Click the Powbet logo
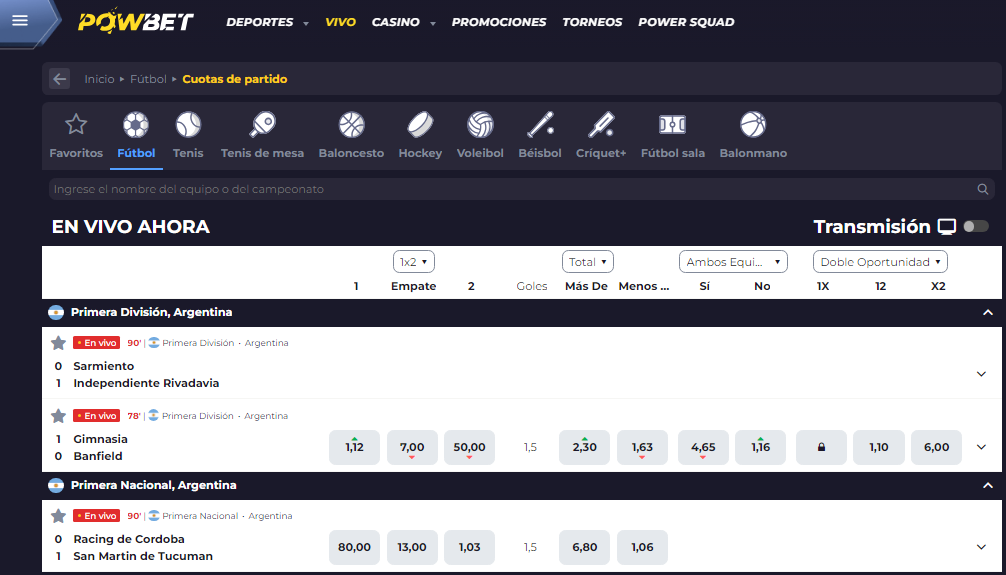This screenshot has width=1006, height=575. click(135, 21)
